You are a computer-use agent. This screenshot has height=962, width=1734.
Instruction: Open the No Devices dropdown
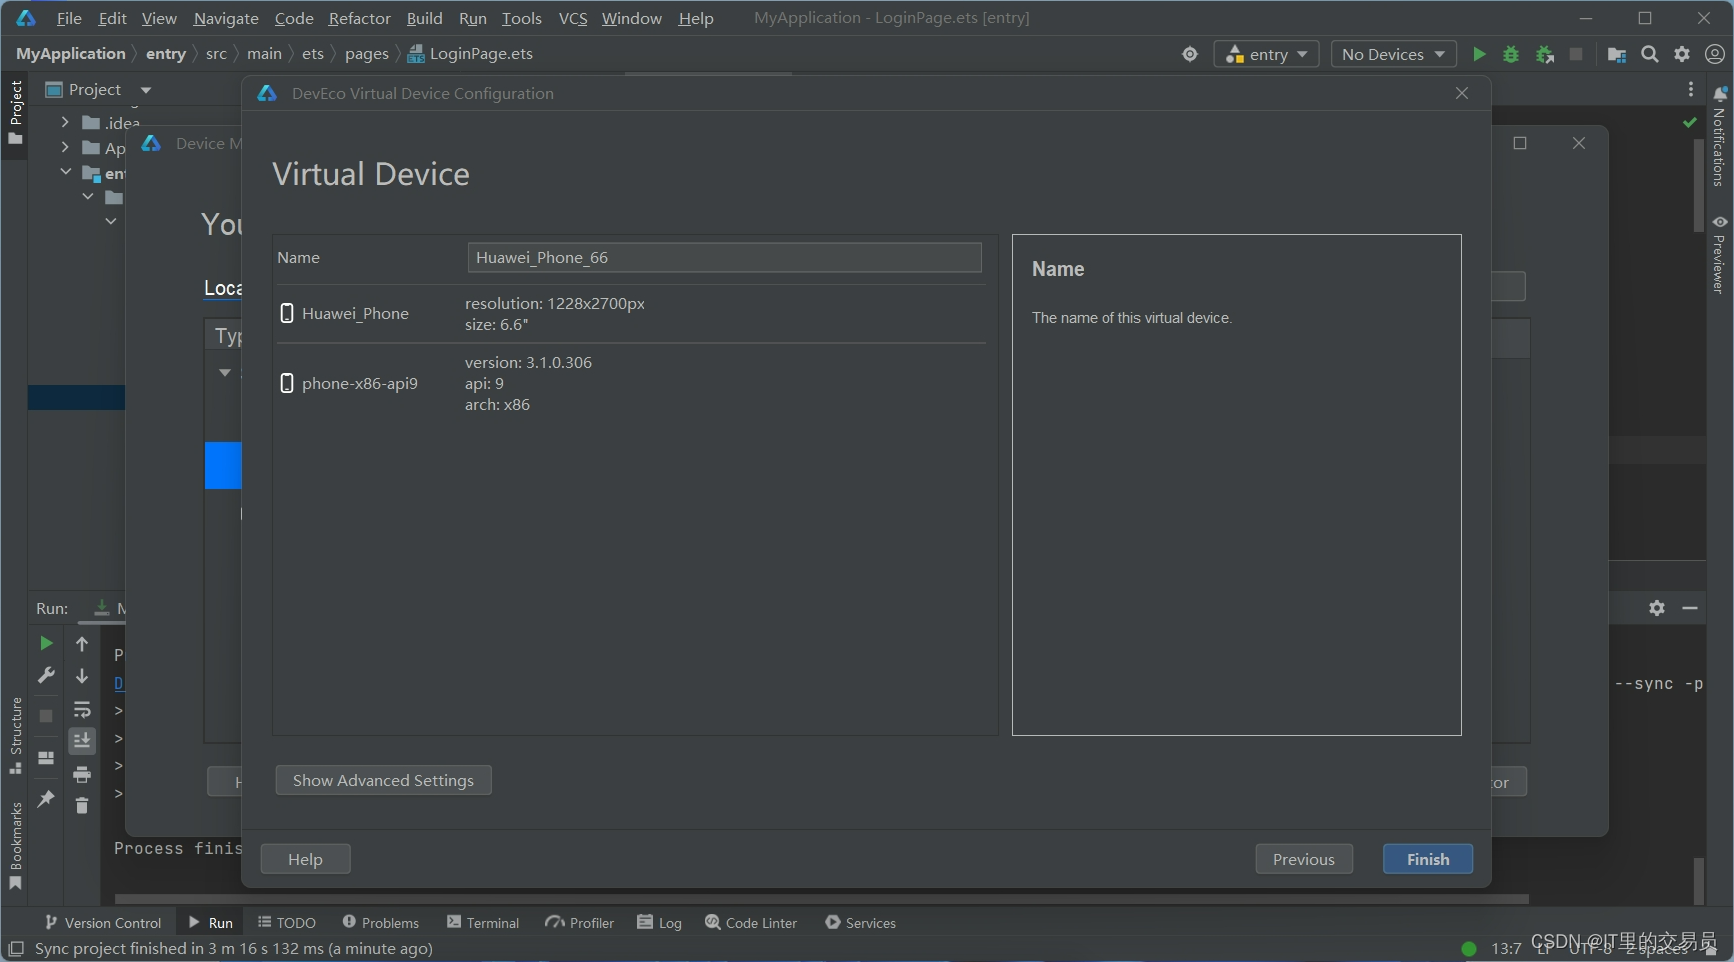pyautogui.click(x=1393, y=54)
